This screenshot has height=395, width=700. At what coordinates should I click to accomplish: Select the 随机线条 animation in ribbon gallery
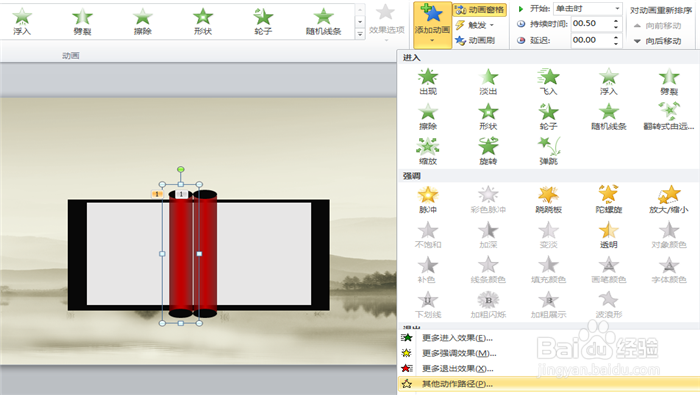point(324,22)
